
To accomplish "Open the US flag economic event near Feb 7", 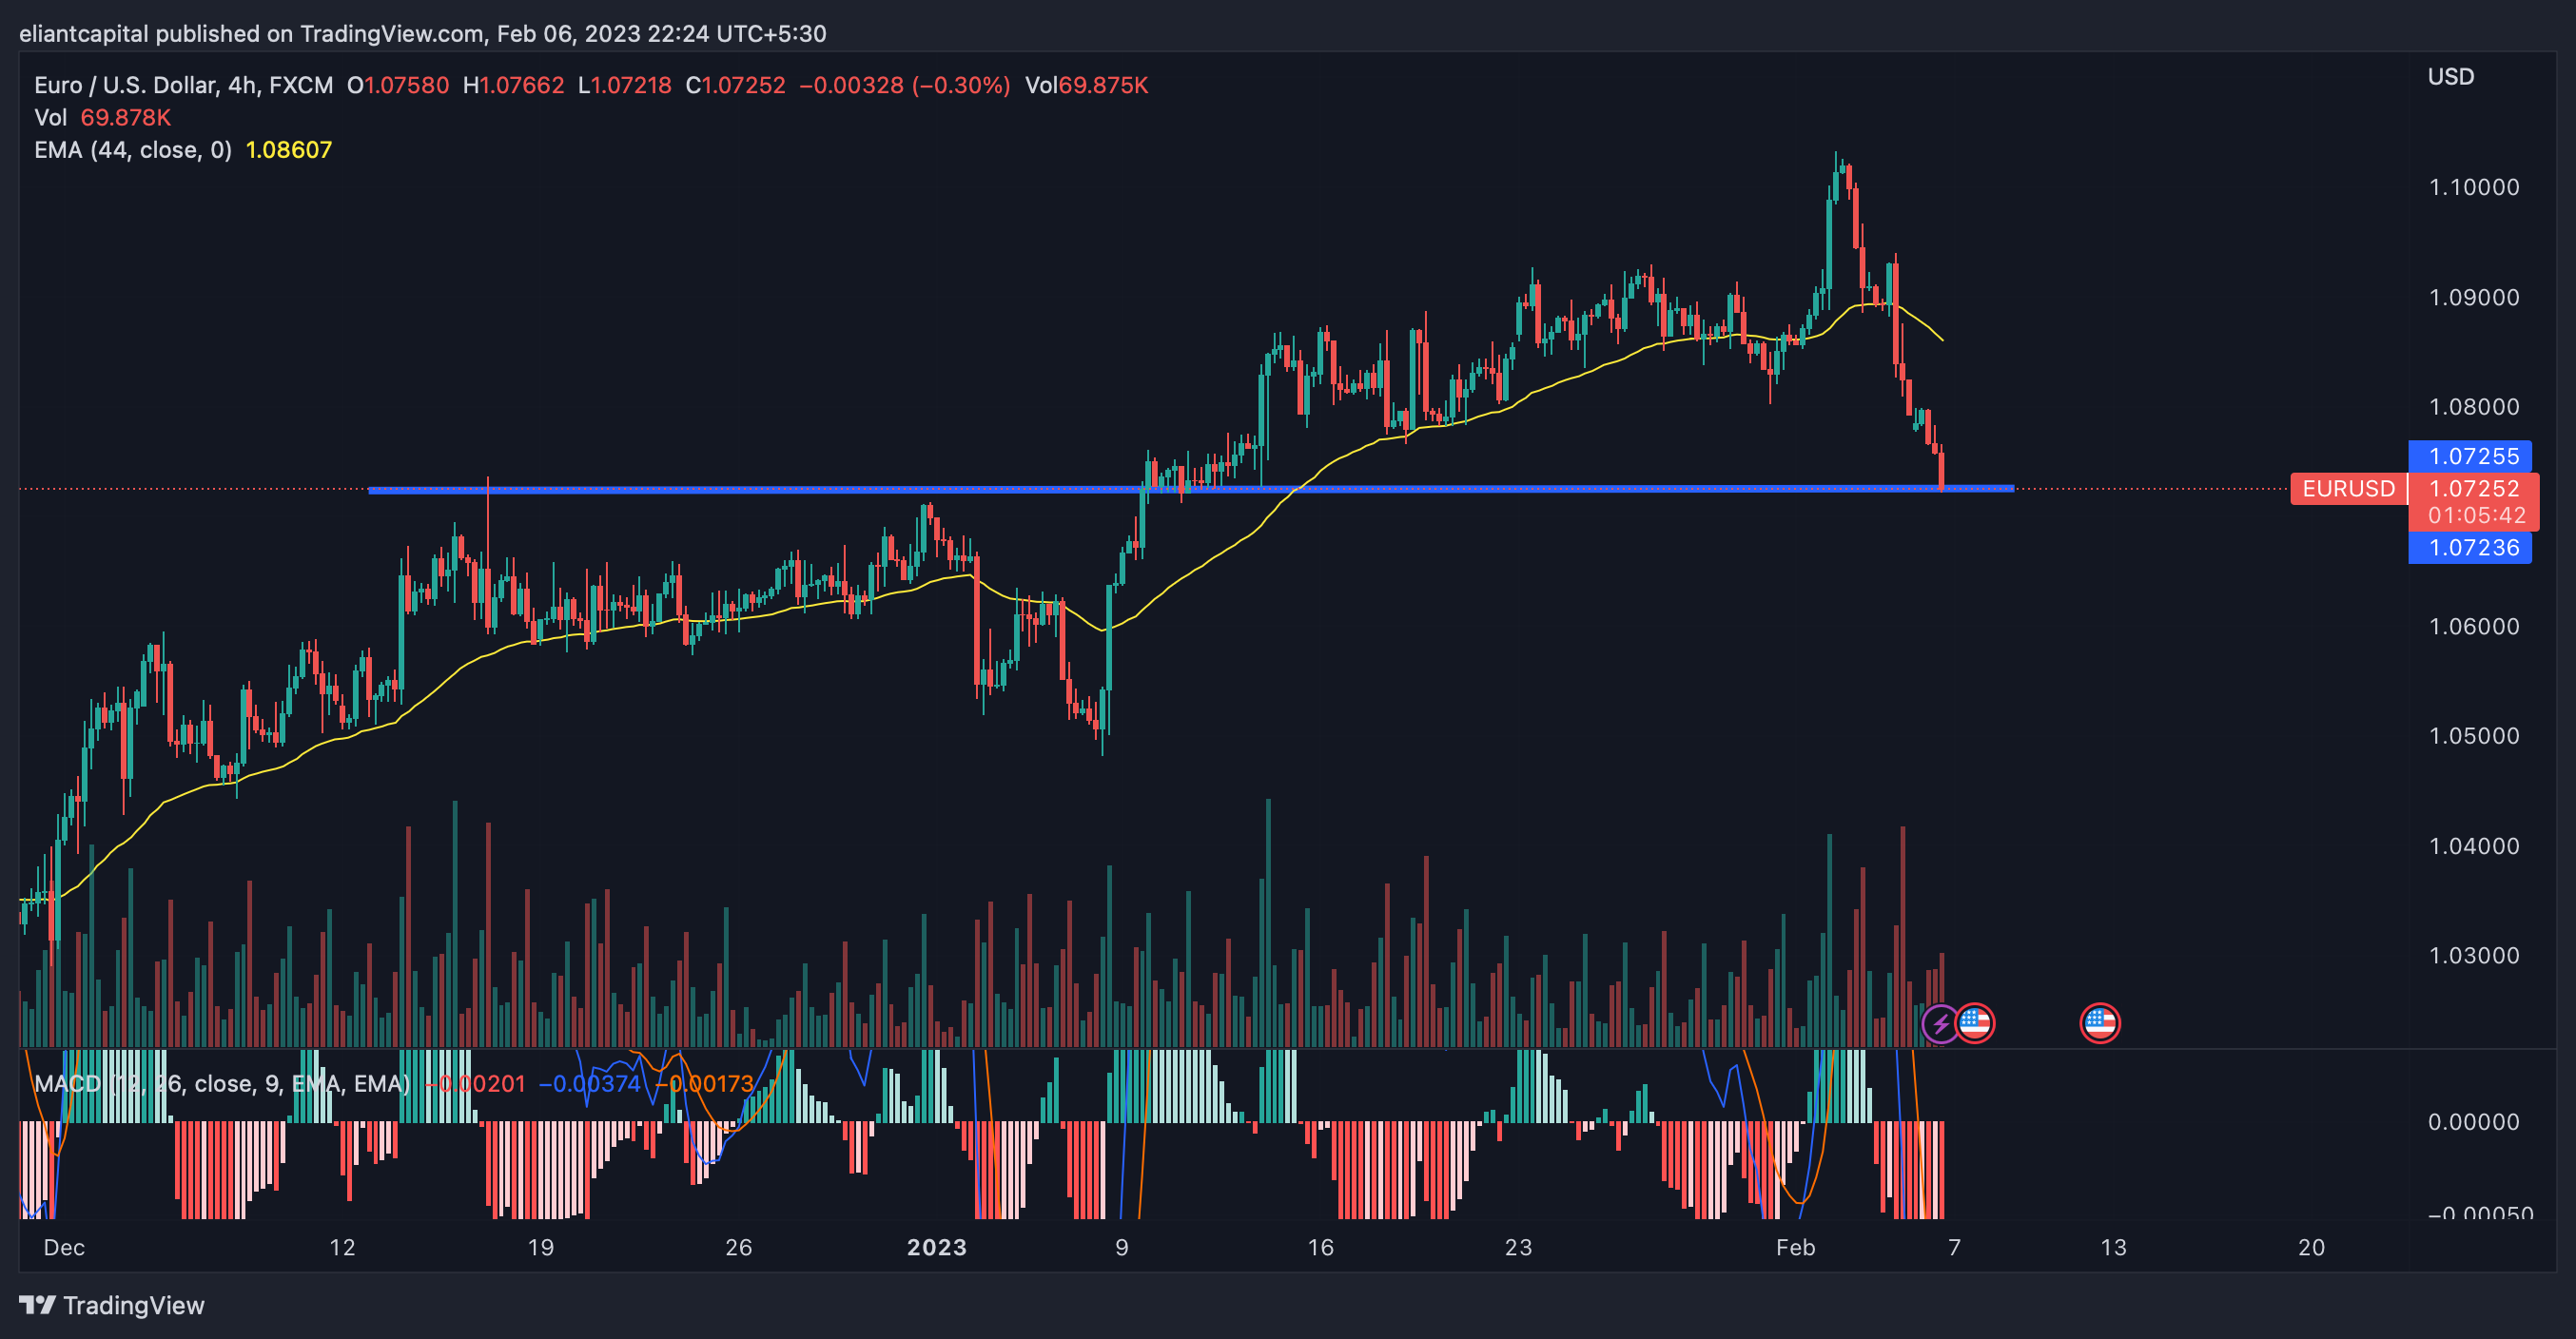I will click(x=1977, y=1023).
